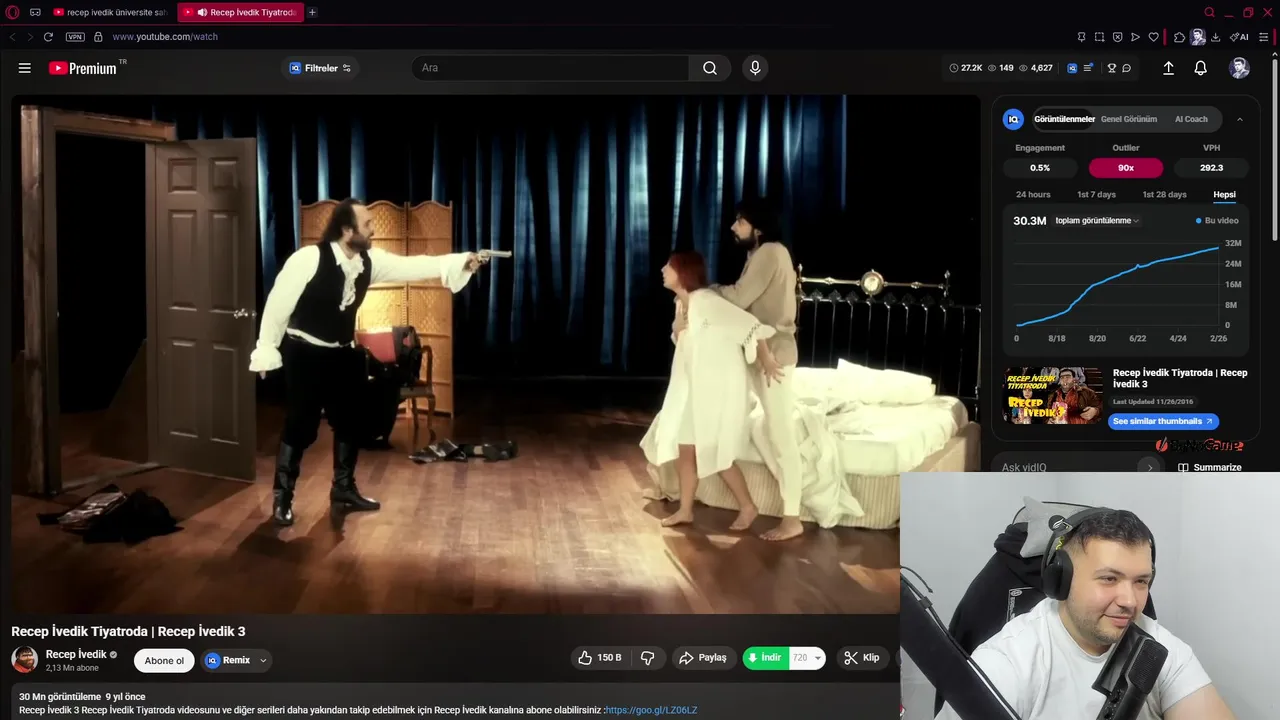Screen dimensions: 1280x720
Task: Open the vidIQ Filtreler button
Action: (x=320, y=68)
